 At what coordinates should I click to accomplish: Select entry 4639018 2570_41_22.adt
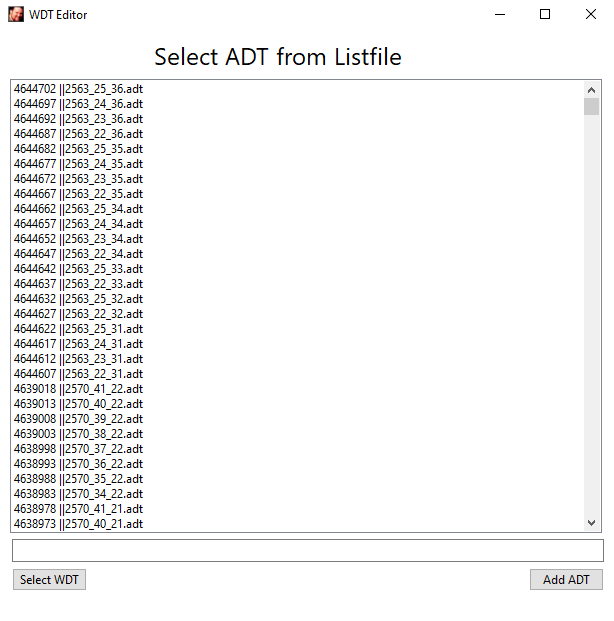point(78,389)
